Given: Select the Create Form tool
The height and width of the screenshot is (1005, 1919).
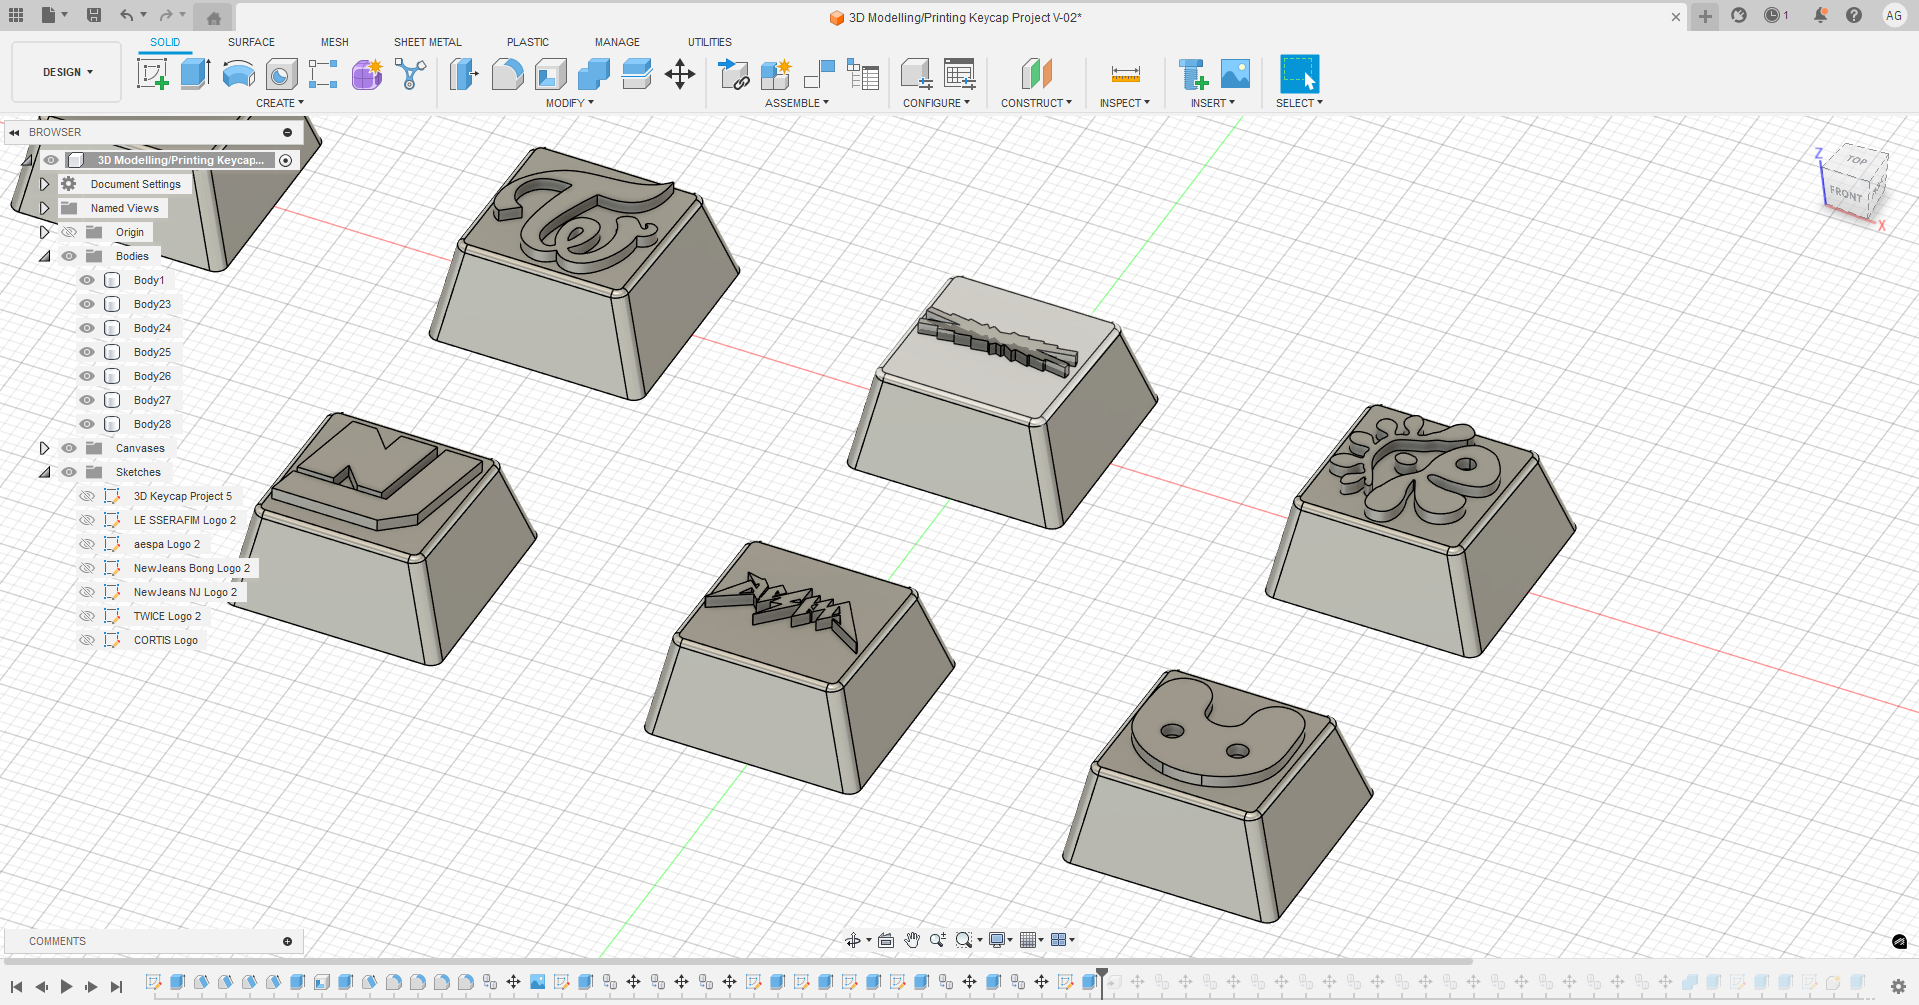Looking at the screenshot, I should [x=367, y=74].
